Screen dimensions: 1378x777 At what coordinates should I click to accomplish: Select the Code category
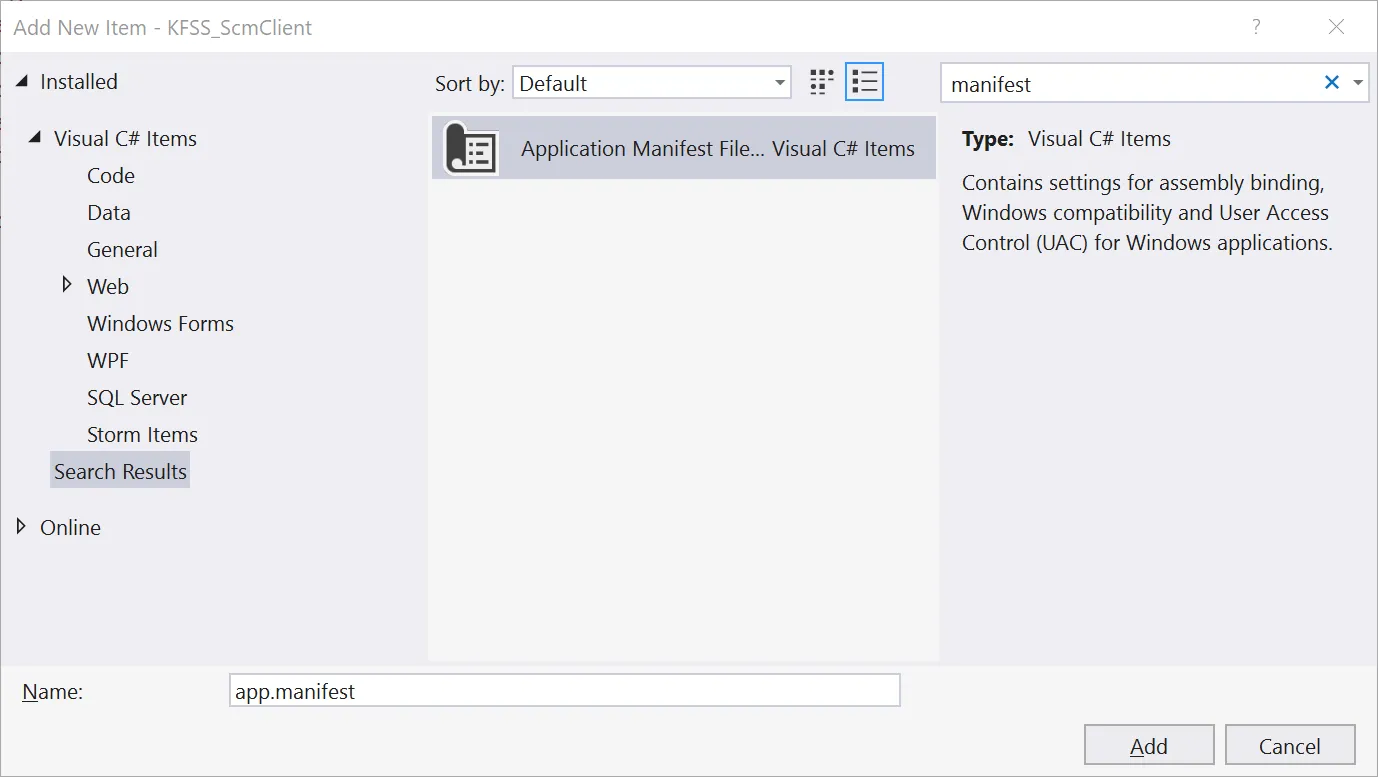coord(111,176)
